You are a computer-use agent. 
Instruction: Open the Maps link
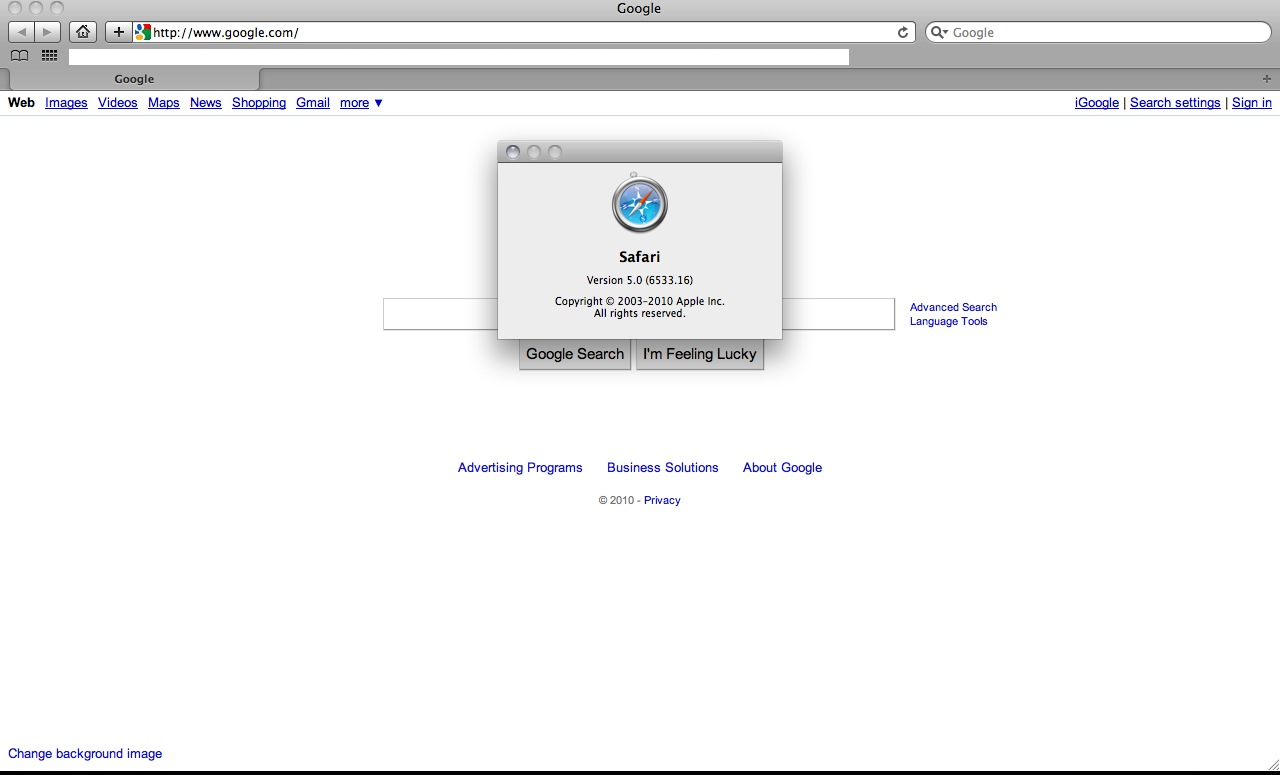tap(164, 103)
